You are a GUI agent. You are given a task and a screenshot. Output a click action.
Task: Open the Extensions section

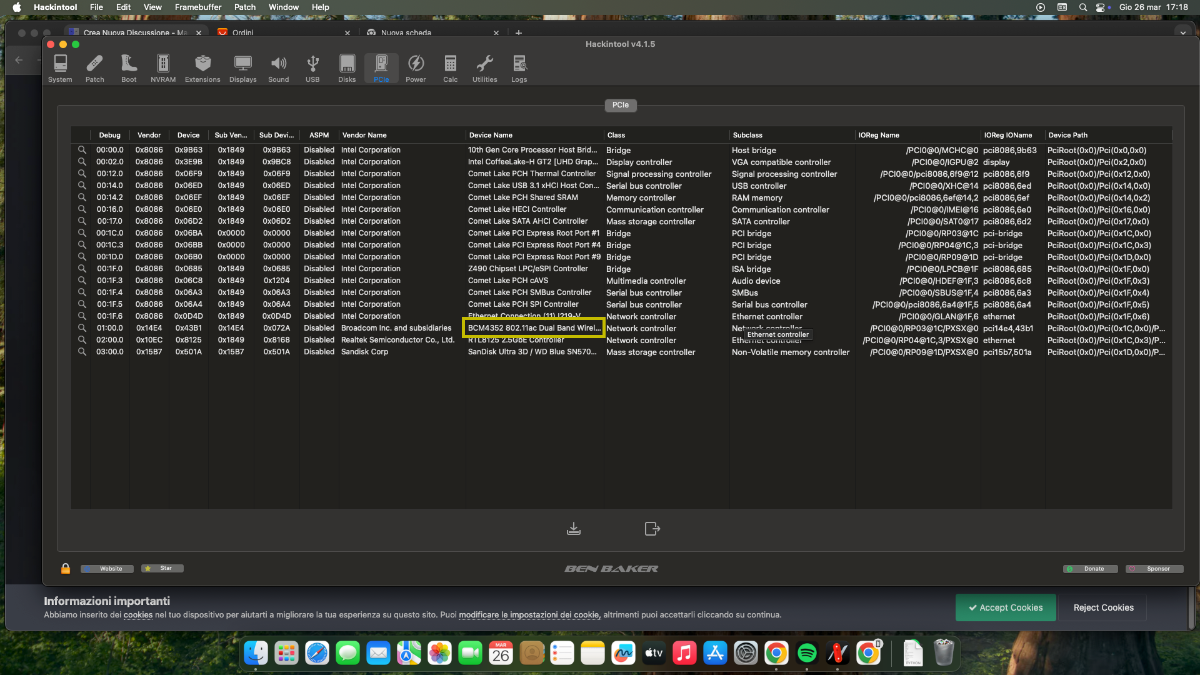(203, 68)
